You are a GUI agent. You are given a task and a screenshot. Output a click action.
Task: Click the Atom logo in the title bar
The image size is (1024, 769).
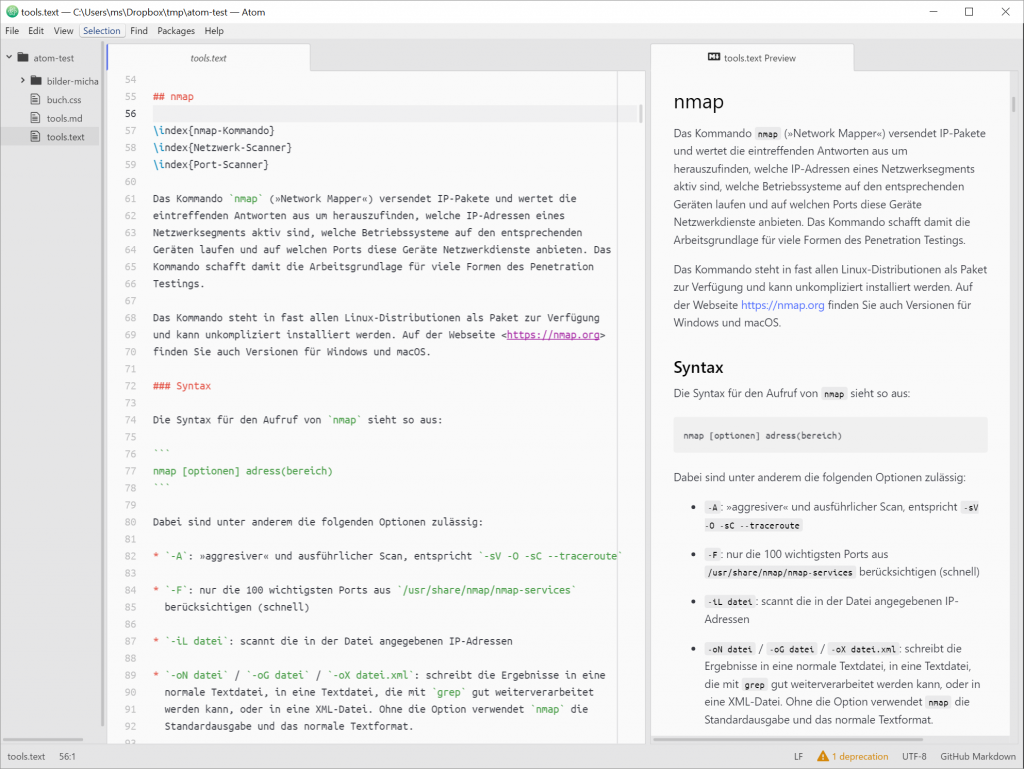[x=10, y=11]
